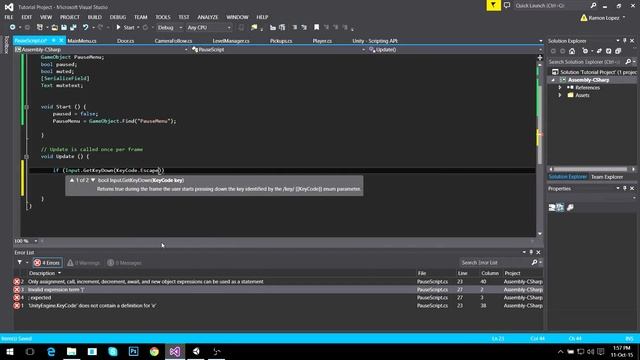Select the 'UnityEngine.KeyCode' definition error row
The width and height of the screenshot is (640, 360).
pyautogui.click(x=278, y=306)
